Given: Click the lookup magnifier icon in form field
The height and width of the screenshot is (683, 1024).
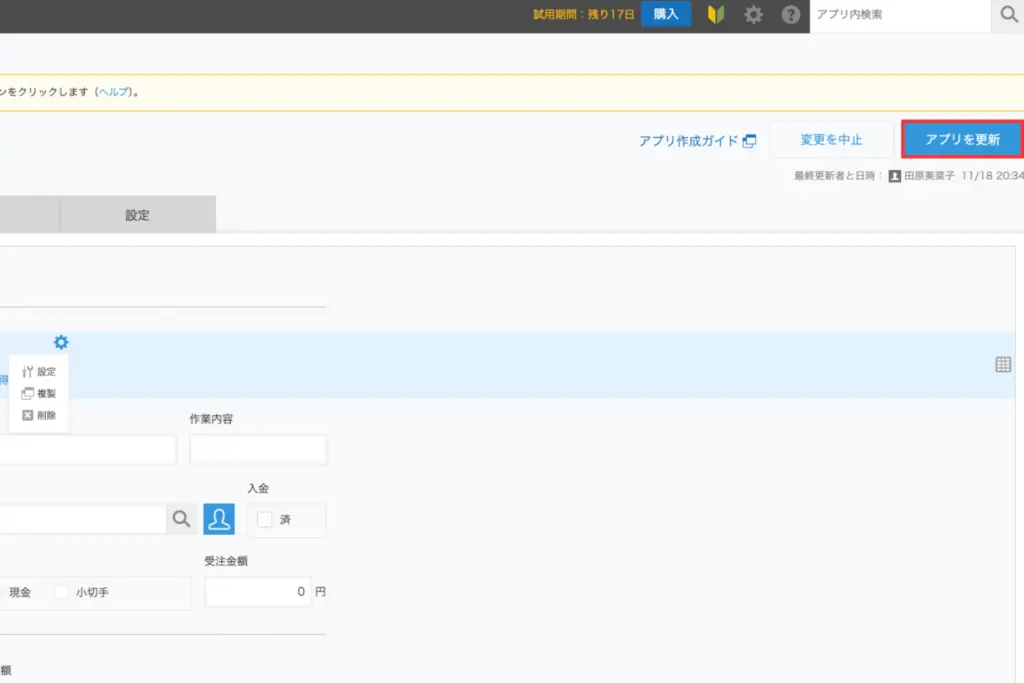Looking at the screenshot, I should pos(181,519).
